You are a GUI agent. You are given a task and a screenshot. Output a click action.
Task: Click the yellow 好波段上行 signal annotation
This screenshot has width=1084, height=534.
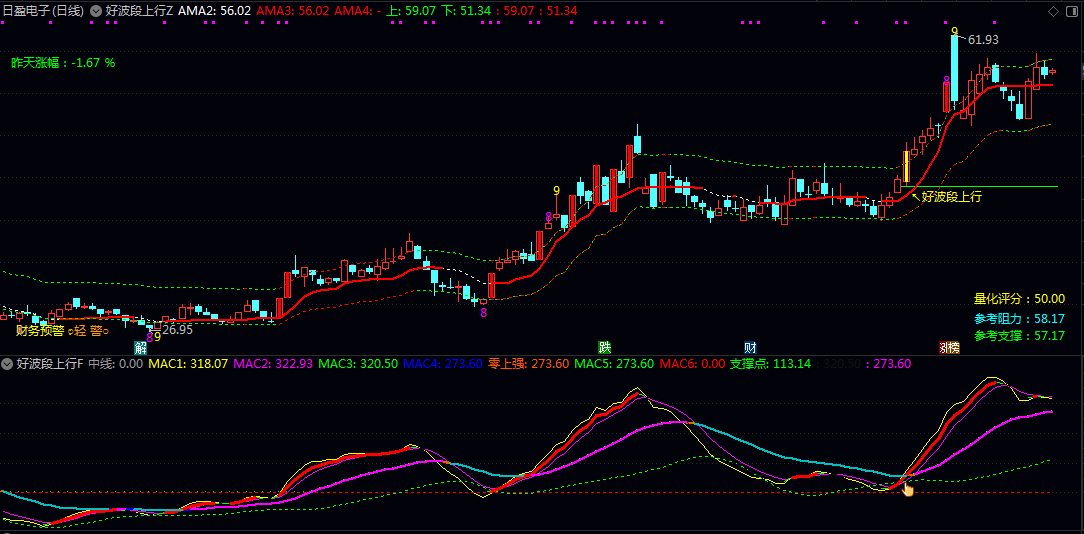pos(951,197)
